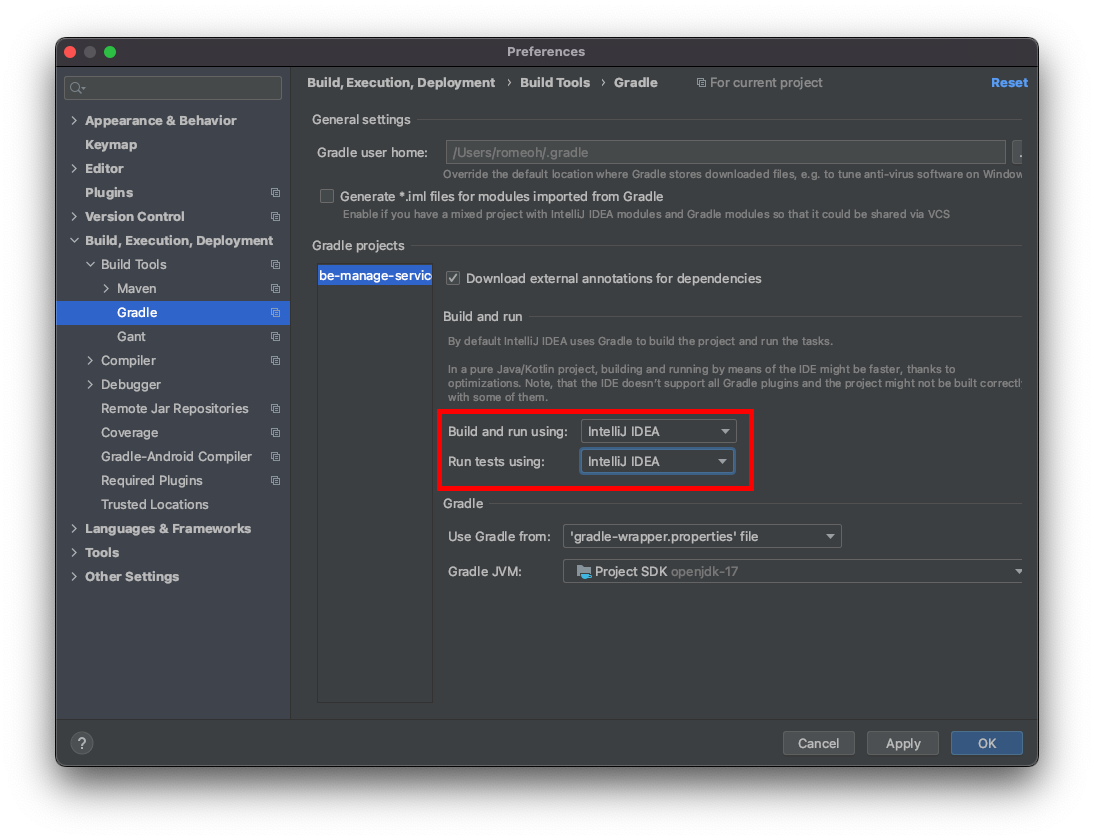This screenshot has width=1094, height=840.
Task: Click the project-level icon beside Gradle-Android Compiler
Action: pos(276,457)
